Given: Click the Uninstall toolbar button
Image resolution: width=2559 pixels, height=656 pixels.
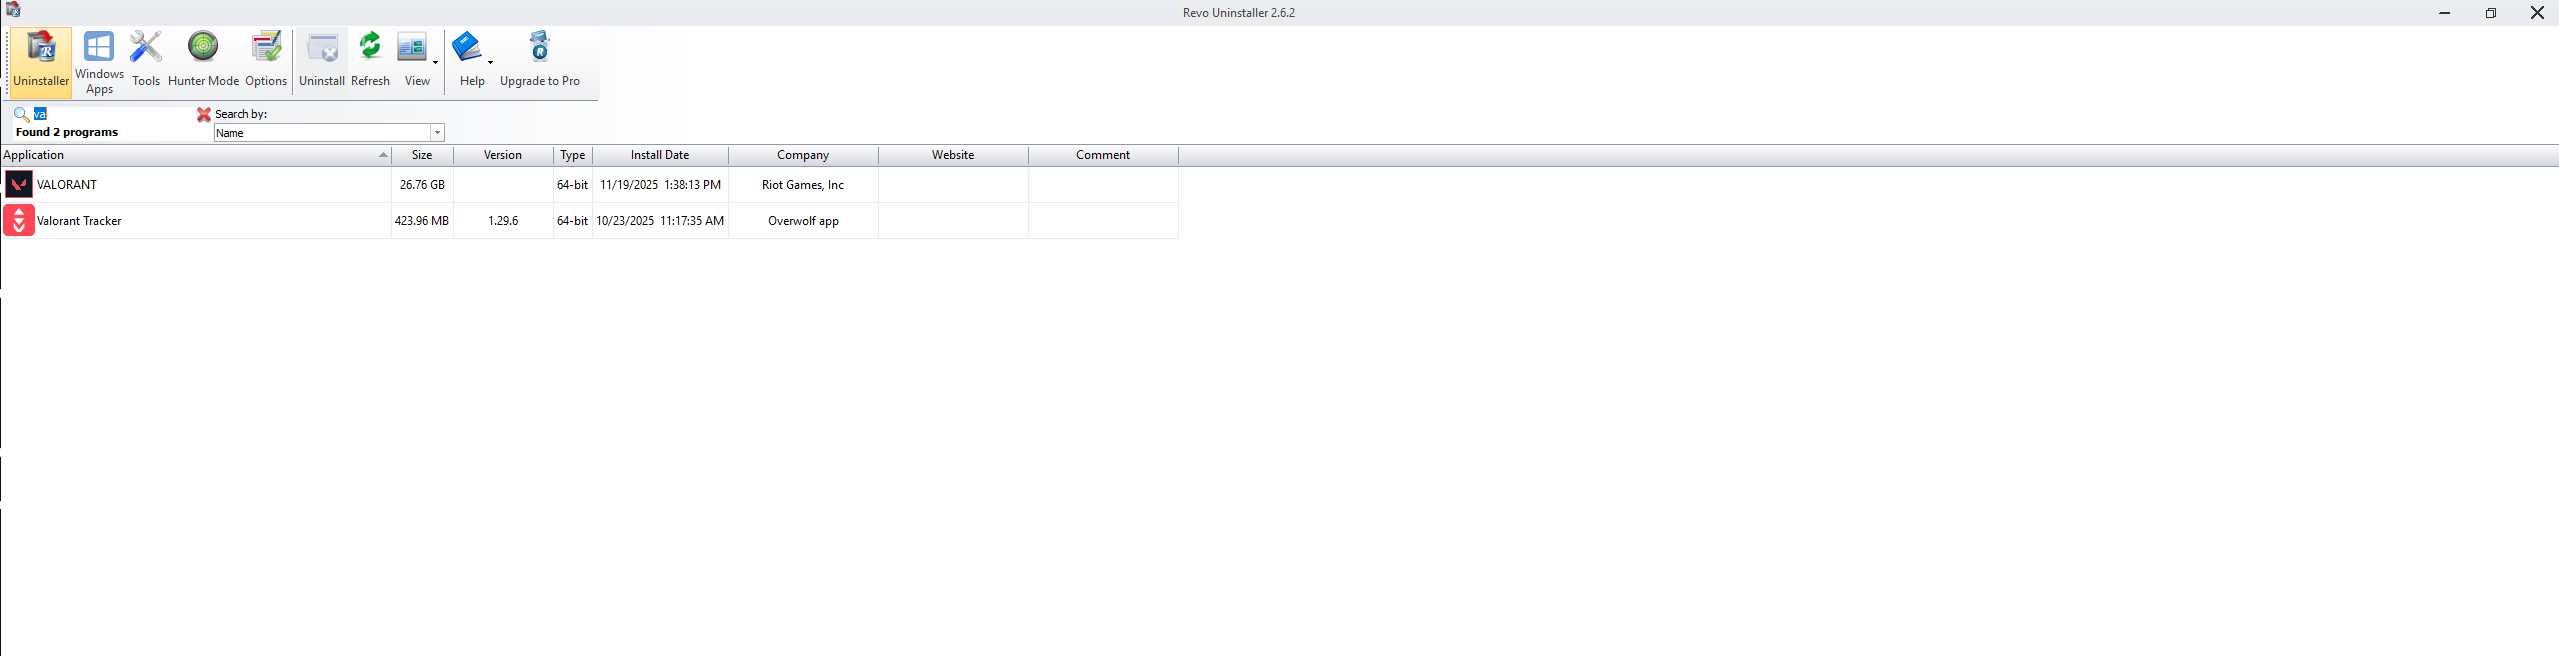Looking at the screenshot, I should coord(322,62).
